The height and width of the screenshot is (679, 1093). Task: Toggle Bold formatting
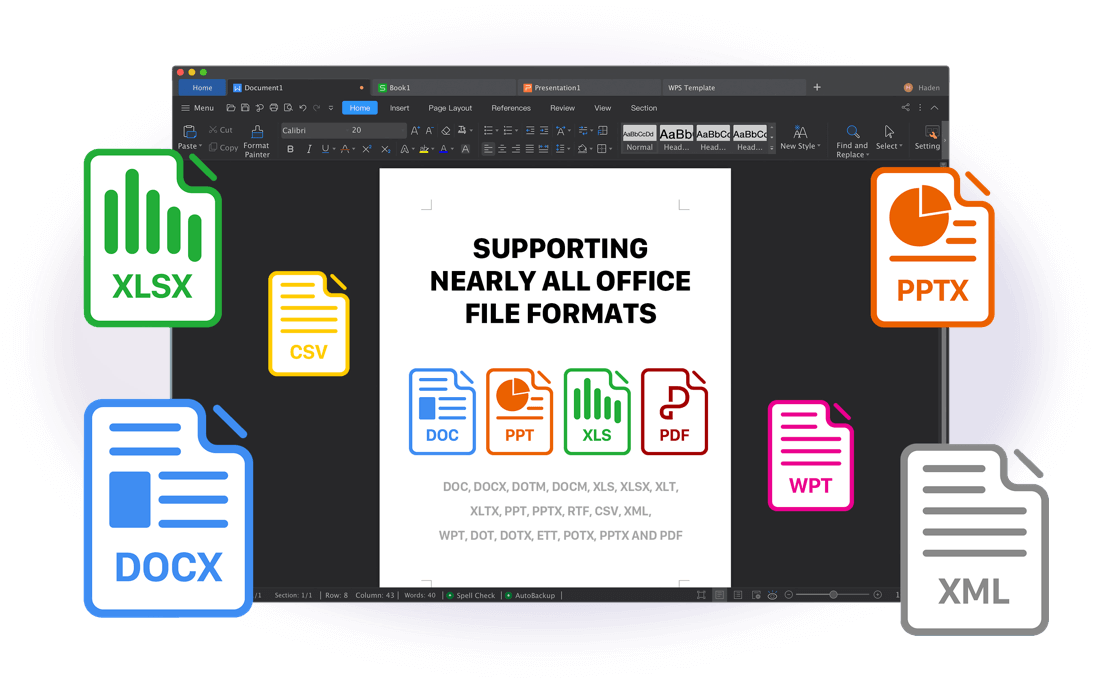click(x=290, y=149)
